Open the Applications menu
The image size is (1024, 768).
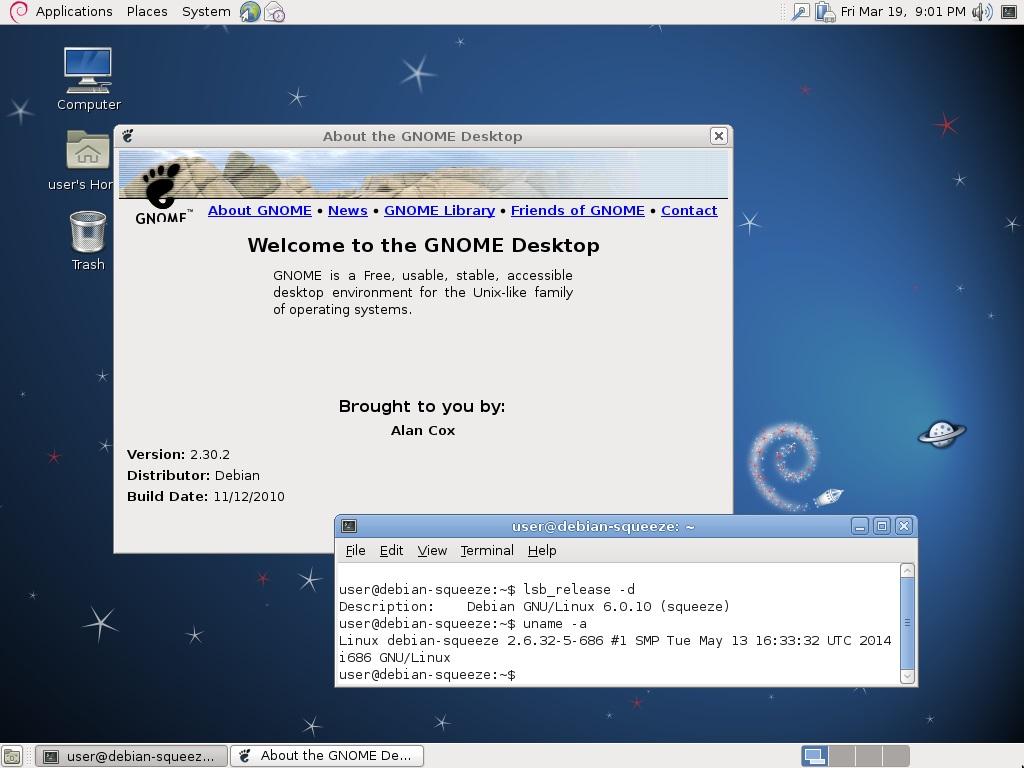[x=74, y=12]
